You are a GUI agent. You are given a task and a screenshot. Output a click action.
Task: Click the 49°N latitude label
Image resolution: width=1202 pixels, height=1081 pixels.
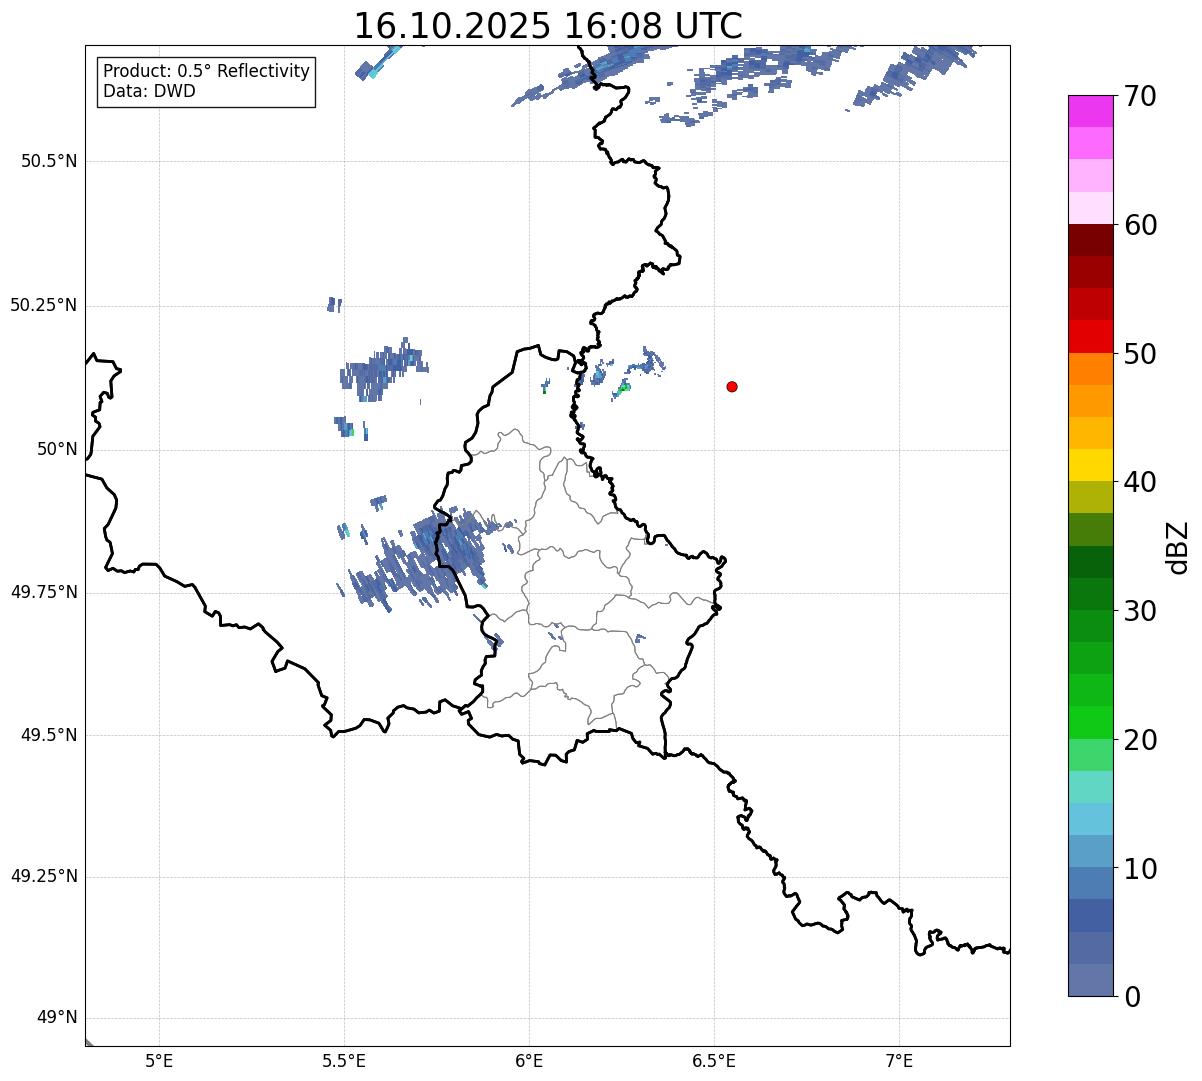(57, 1018)
